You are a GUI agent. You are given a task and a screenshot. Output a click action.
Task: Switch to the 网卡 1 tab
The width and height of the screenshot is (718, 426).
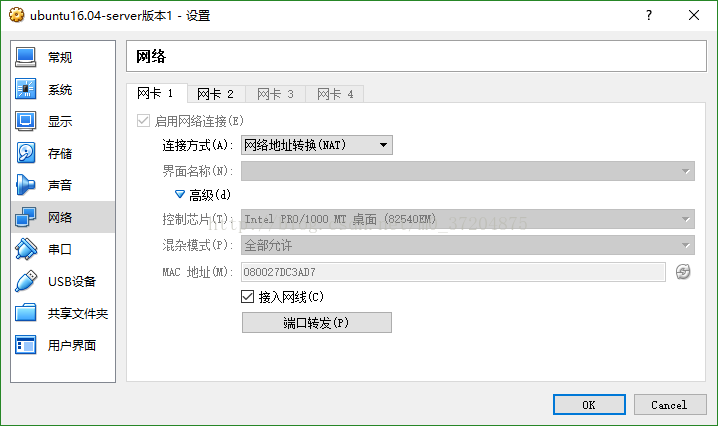(x=155, y=94)
